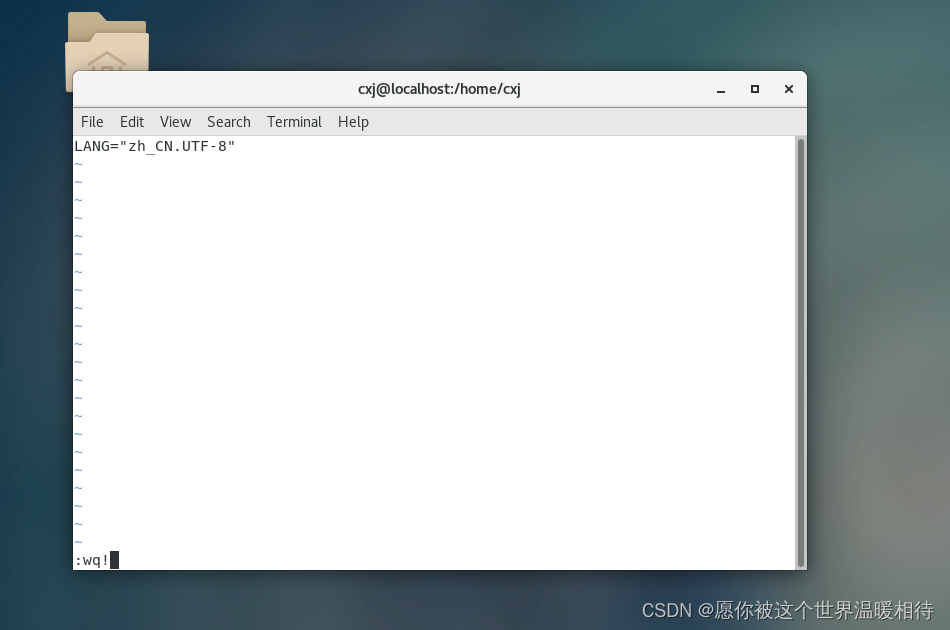Open the Help menu
This screenshot has height=630, width=950.
click(353, 122)
